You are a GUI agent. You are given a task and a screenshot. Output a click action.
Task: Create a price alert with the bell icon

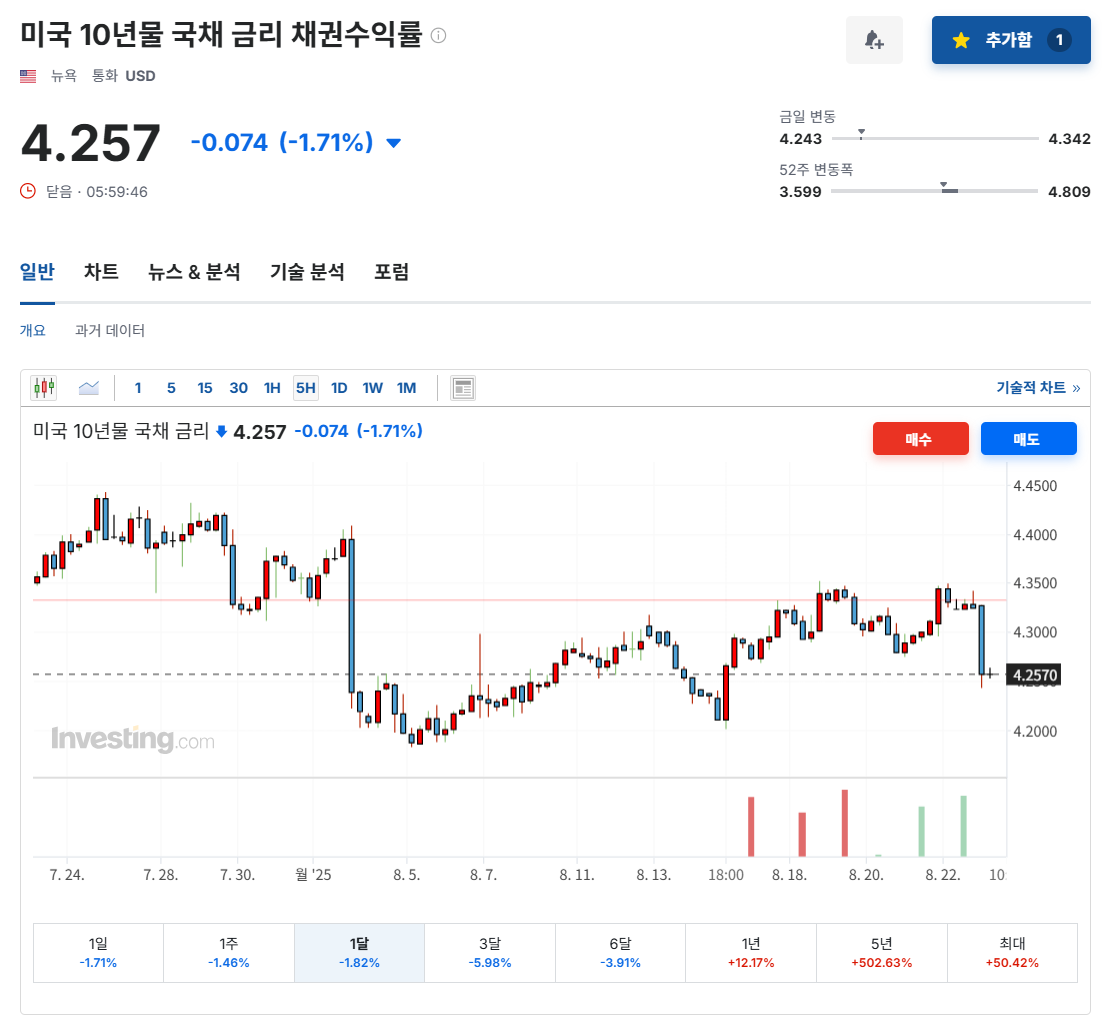pos(874,39)
